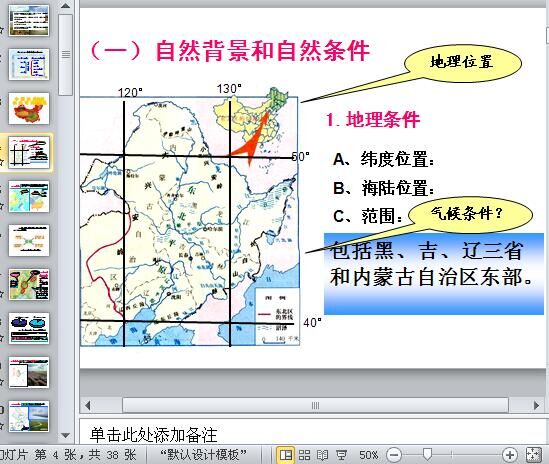549x464 pixels.
Task: Zoom out with the minus button
Action: coord(394,455)
